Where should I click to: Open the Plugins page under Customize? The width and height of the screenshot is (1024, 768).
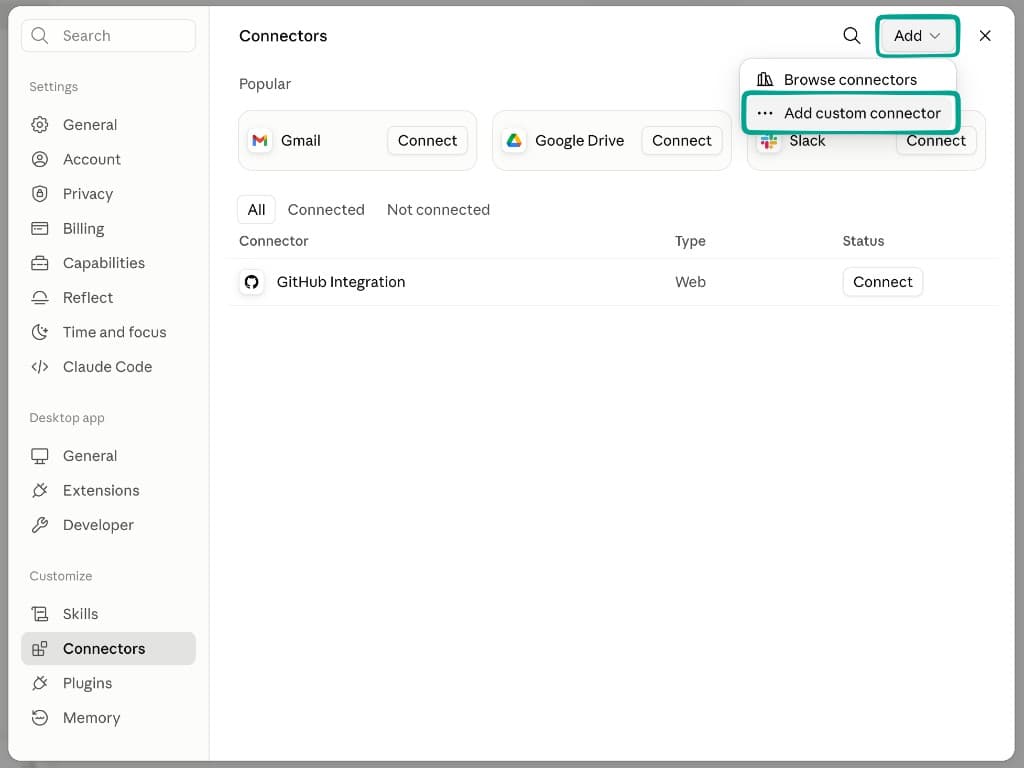coord(108,683)
